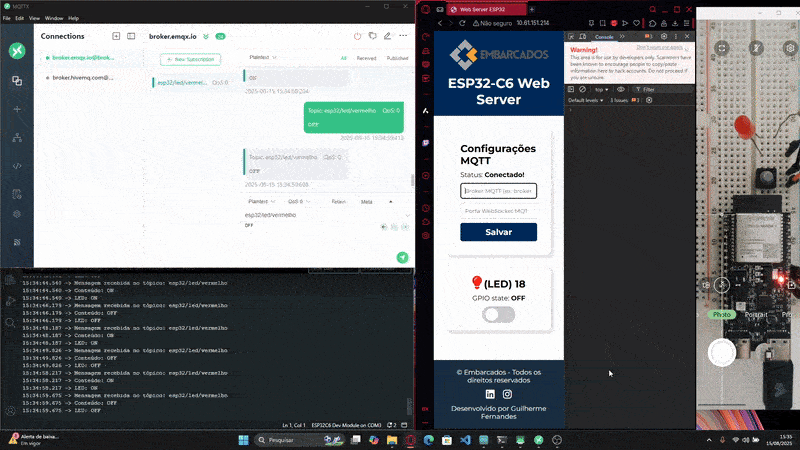Screen dimensions: 800x450
Task: Toggle live expression eye icon in DevTools
Action: 621,89
